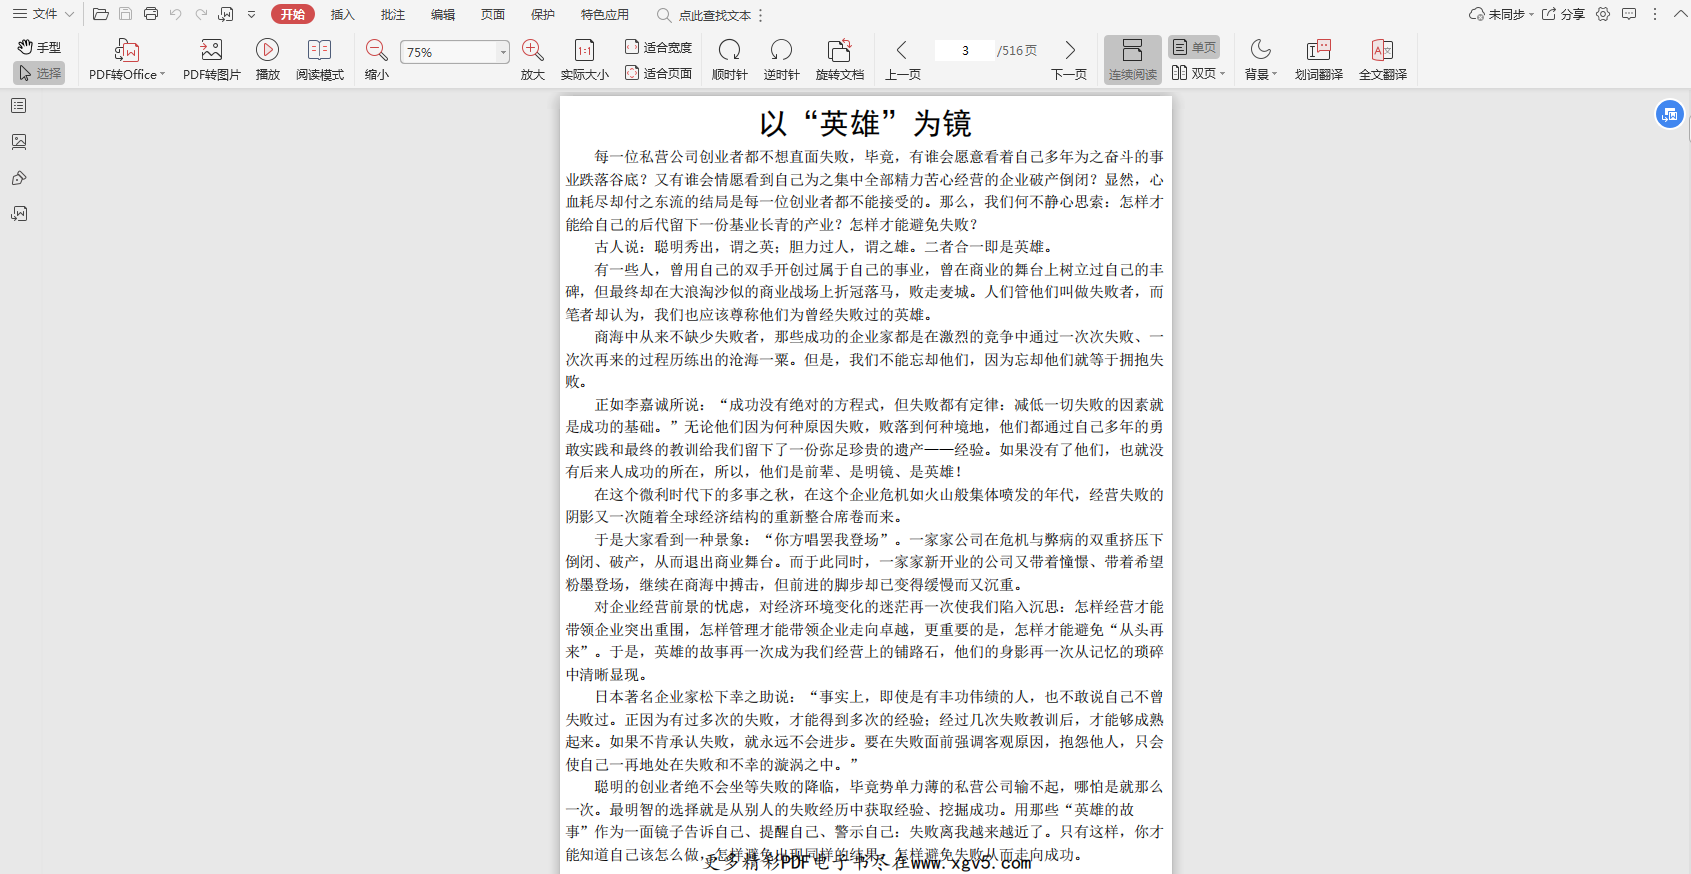
Task: Activate the 手型 hand tool
Action: 40,47
